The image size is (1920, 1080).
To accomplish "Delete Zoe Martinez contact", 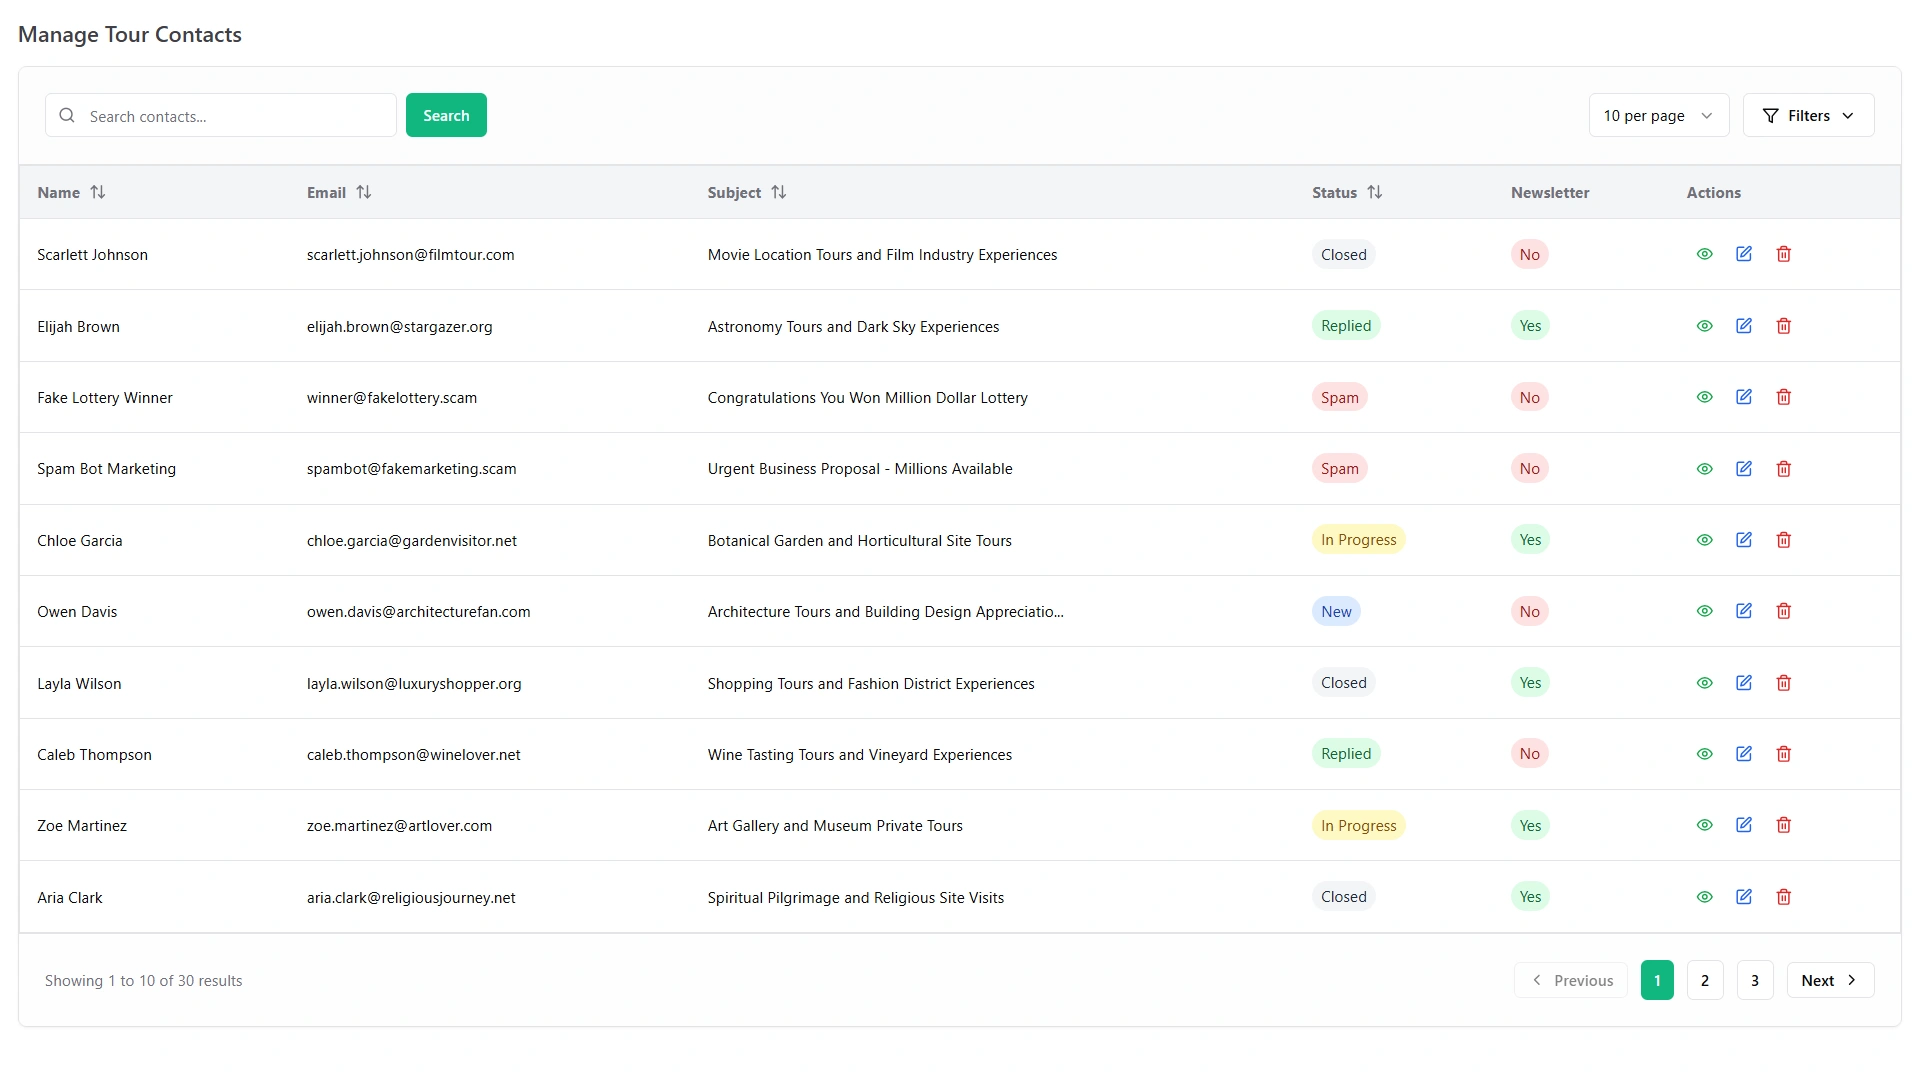I will [1784, 825].
